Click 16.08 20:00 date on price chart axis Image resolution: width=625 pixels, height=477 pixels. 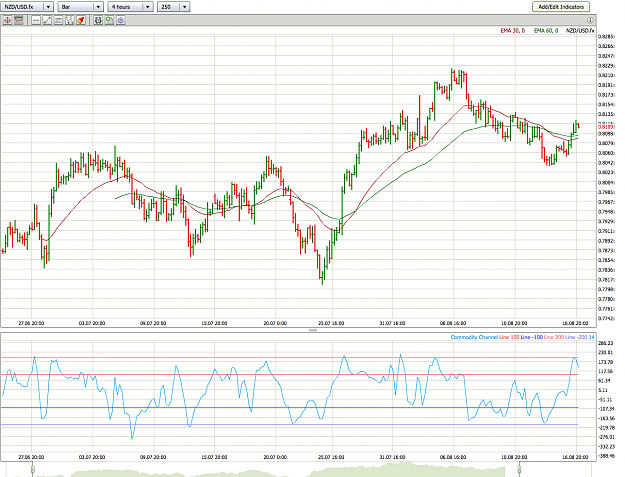575,323
